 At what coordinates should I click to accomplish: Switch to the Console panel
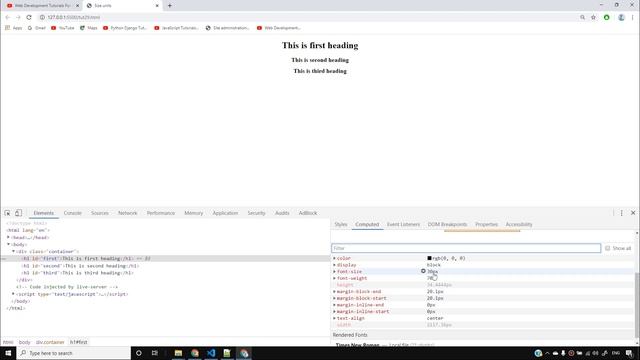coord(73,213)
